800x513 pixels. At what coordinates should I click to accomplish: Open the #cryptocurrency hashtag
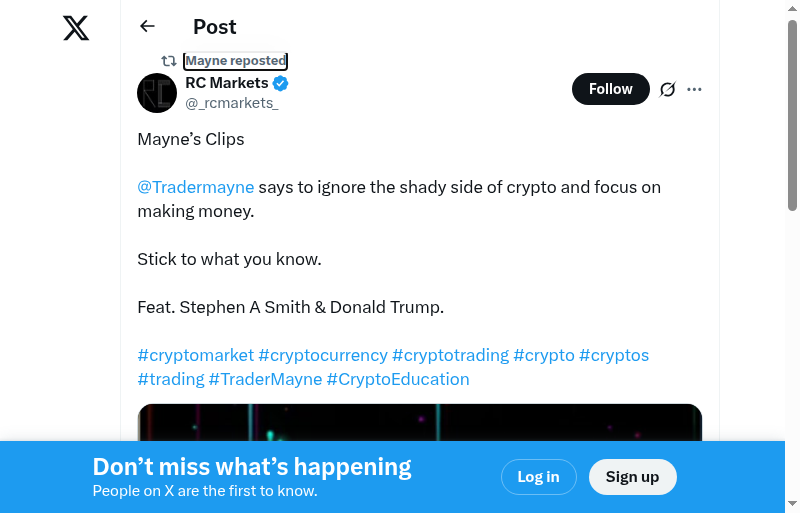[322, 355]
